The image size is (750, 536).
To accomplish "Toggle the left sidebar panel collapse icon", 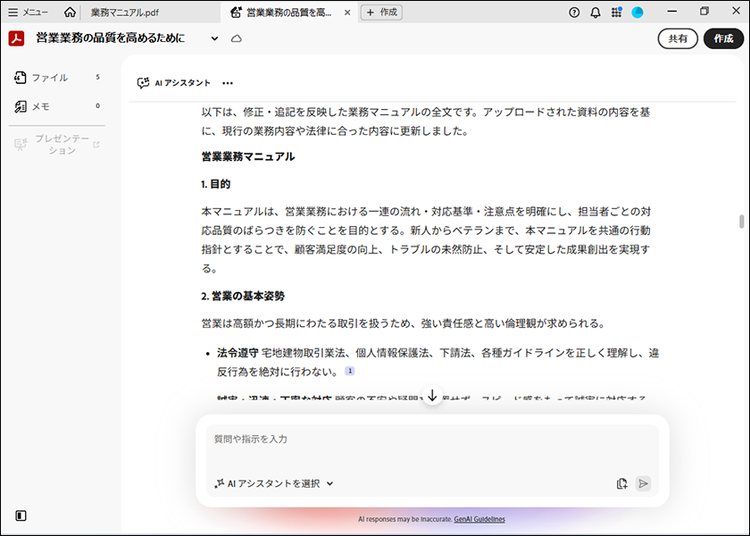I will [21, 516].
